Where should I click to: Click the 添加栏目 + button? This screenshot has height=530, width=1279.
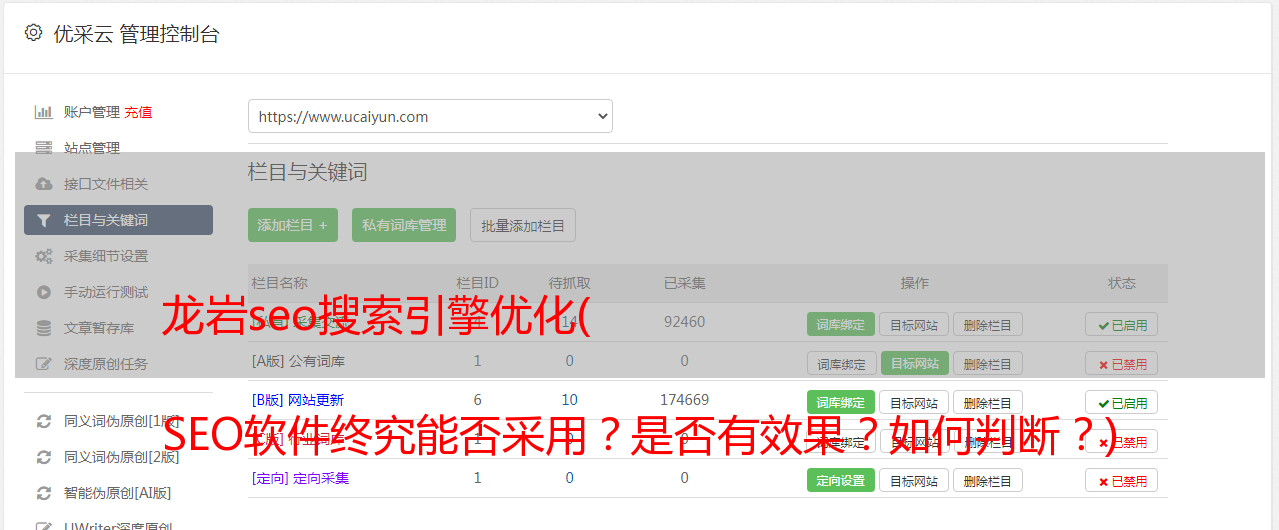pos(293,225)
